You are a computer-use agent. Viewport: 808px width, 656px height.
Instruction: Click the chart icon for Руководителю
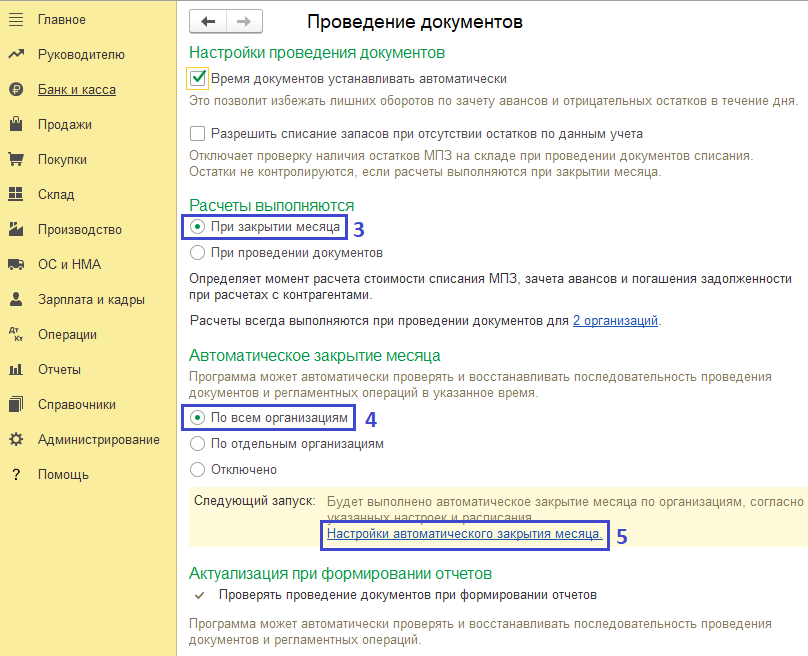pyautogui.click(x=16, y=55)
